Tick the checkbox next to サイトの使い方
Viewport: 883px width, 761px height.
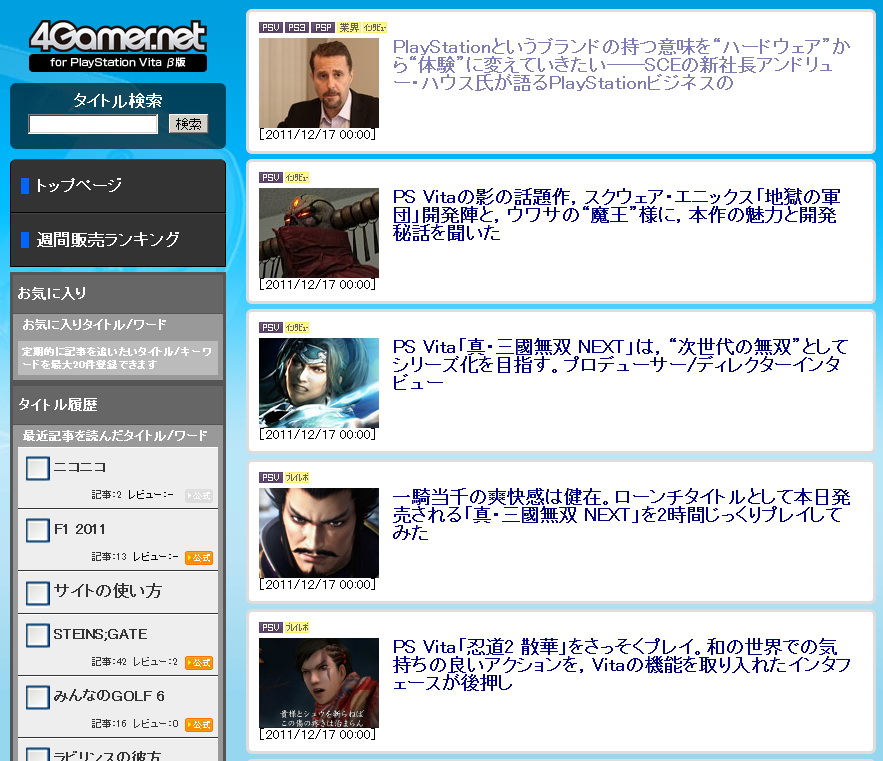[x=38, y=593]
